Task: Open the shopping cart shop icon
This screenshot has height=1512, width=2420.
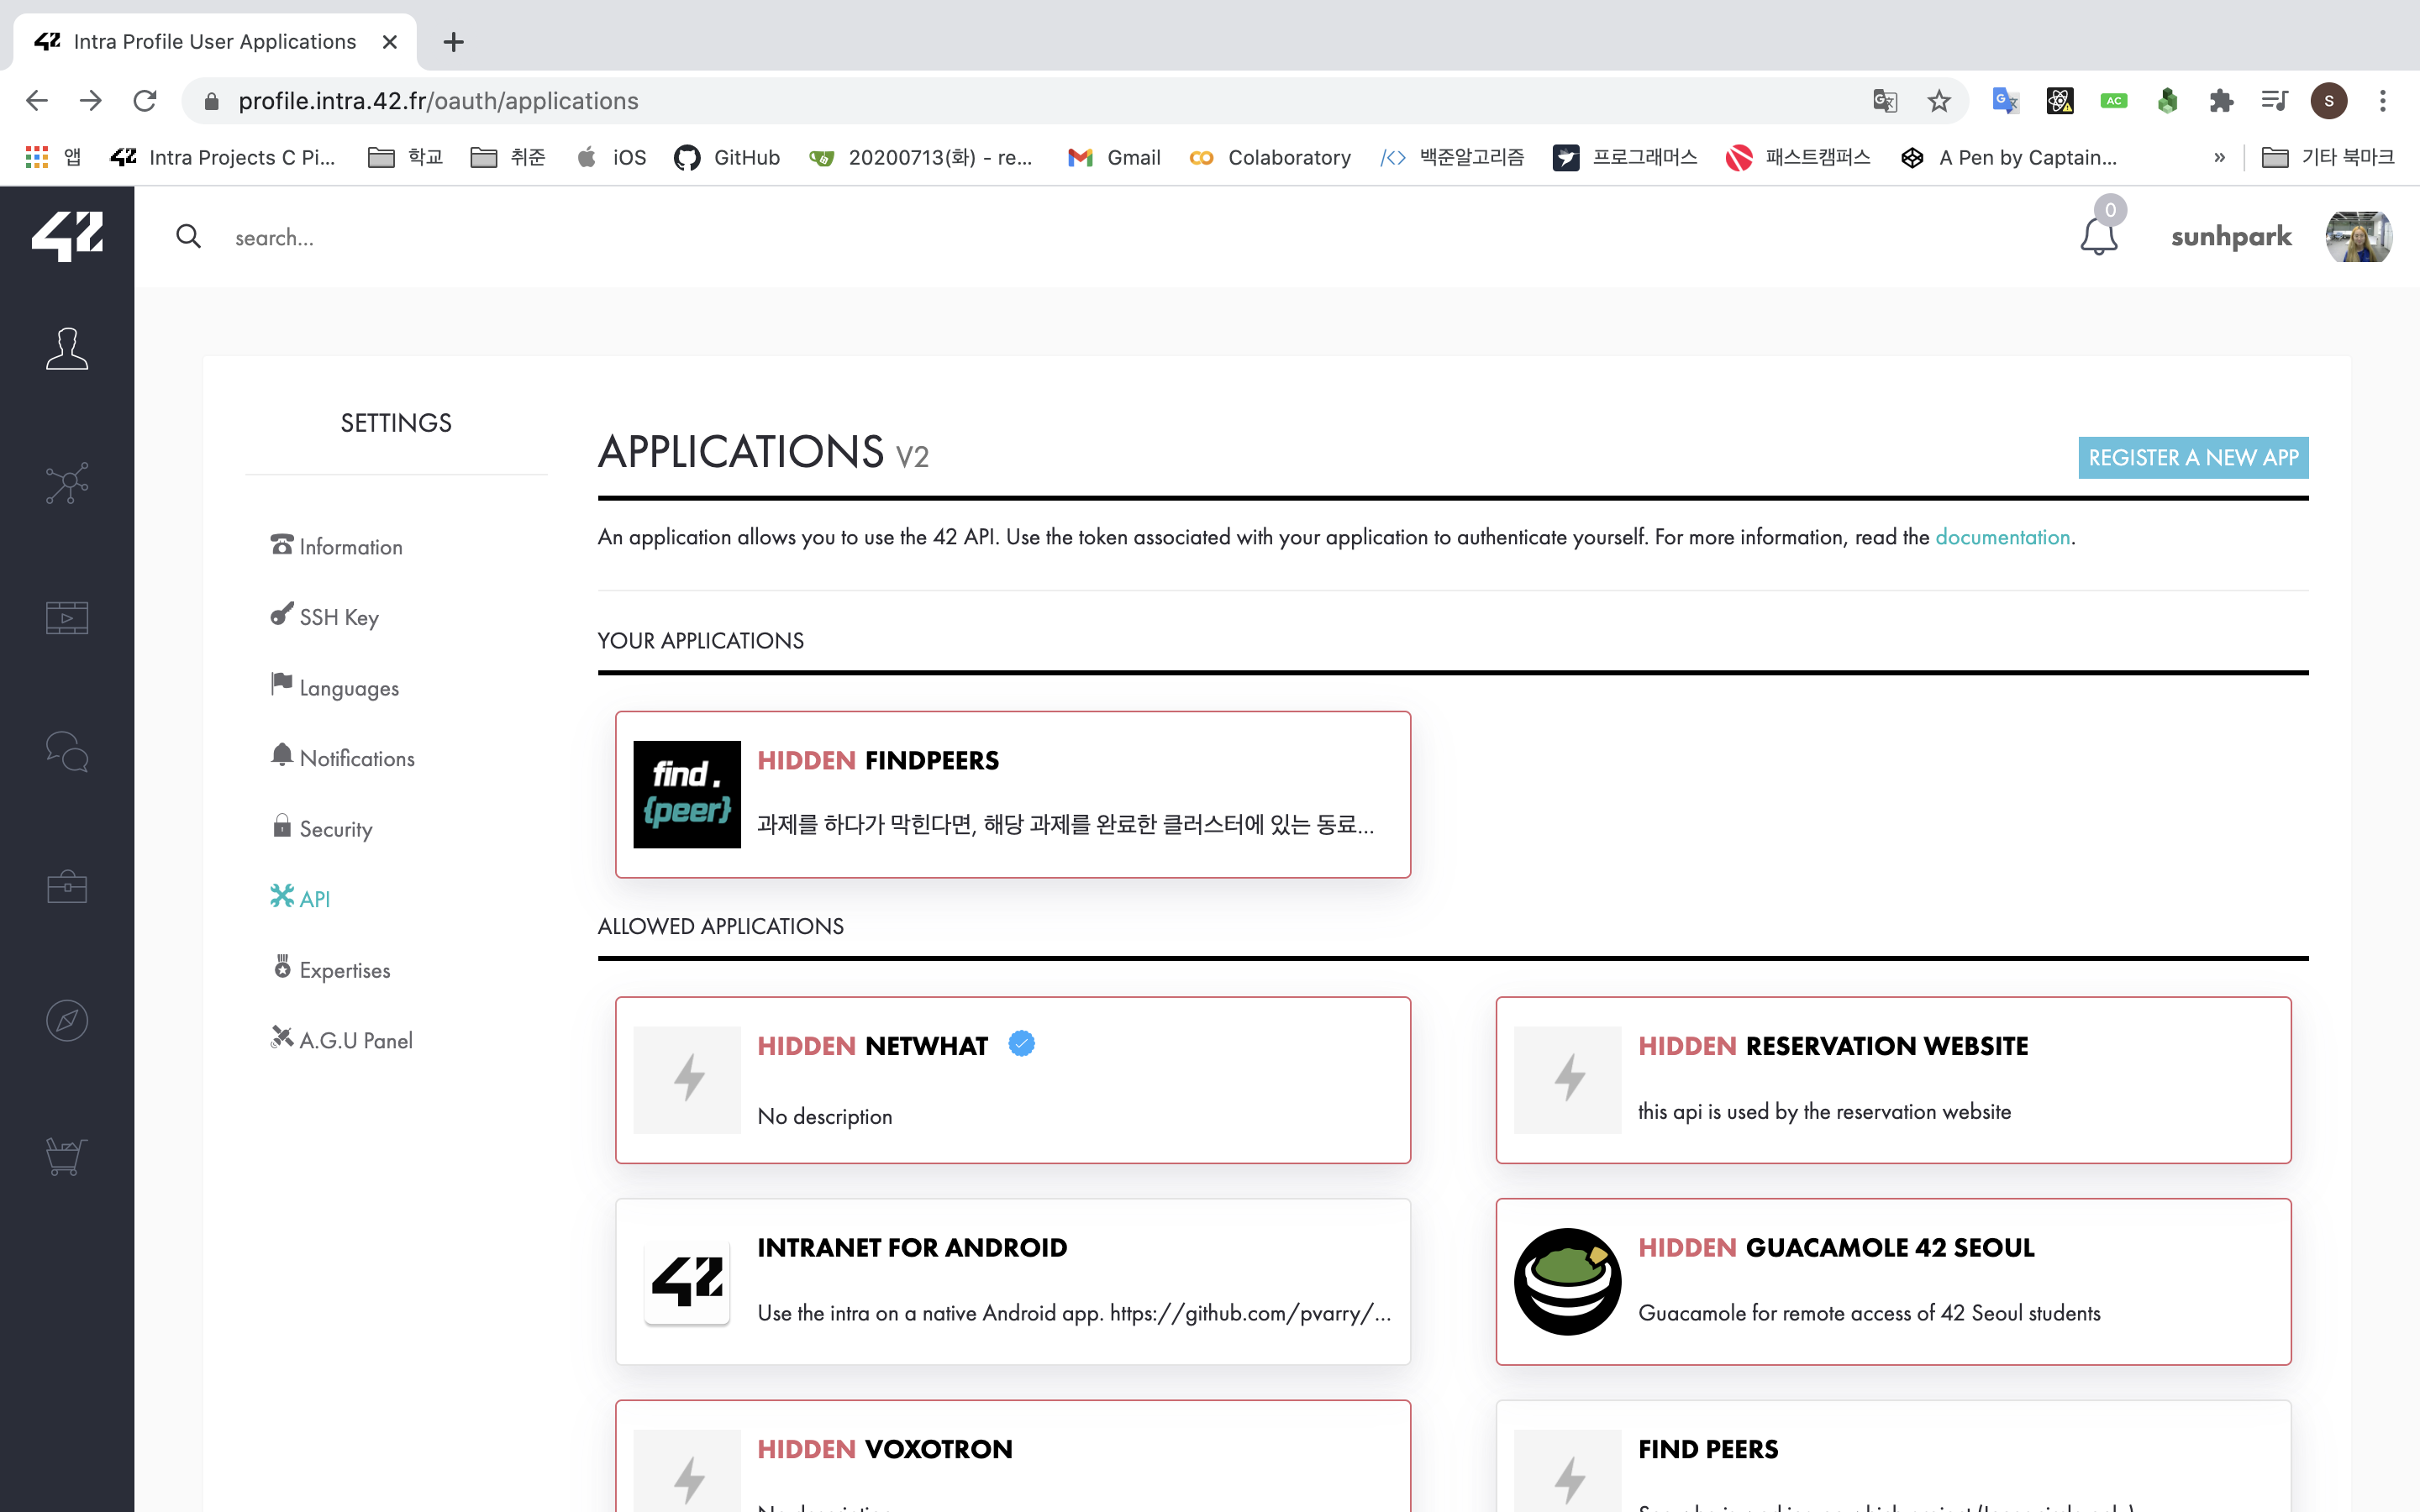Action: (x=67, y=1155)
